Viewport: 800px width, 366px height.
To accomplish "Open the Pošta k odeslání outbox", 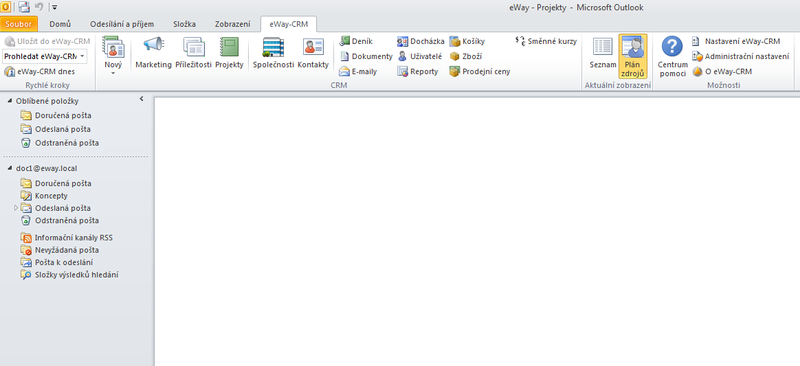I will pyautogui.click(x=57, y=262).
